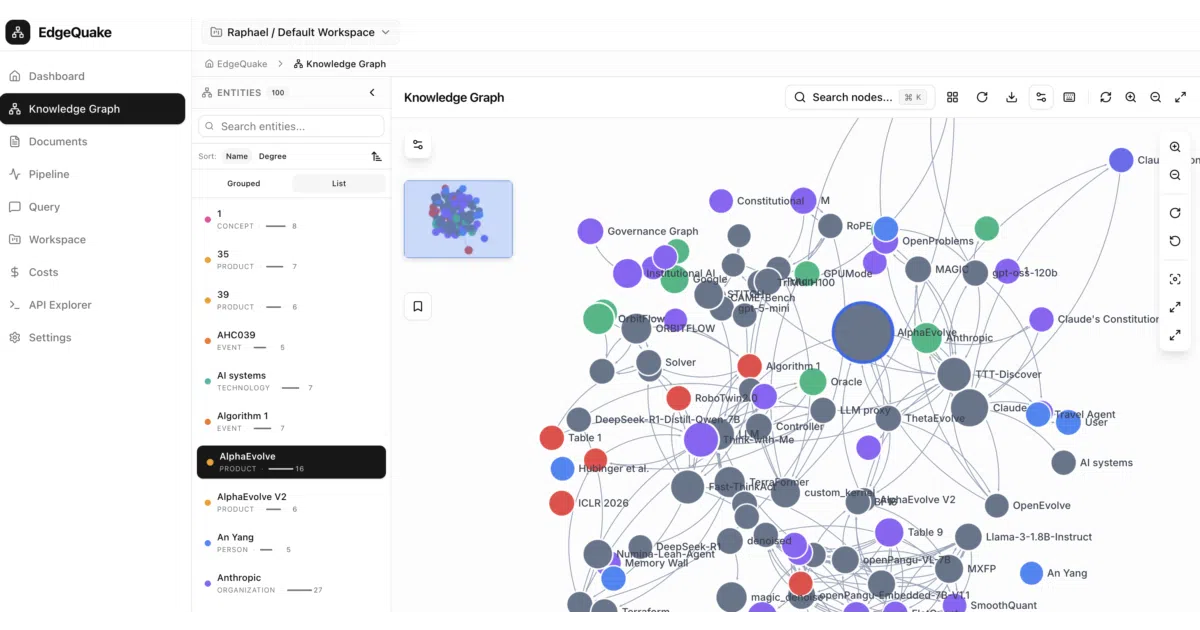This screenshot has height=630, width=1200.
Task: Sort entities by Degree
Action: pos(272,156)
